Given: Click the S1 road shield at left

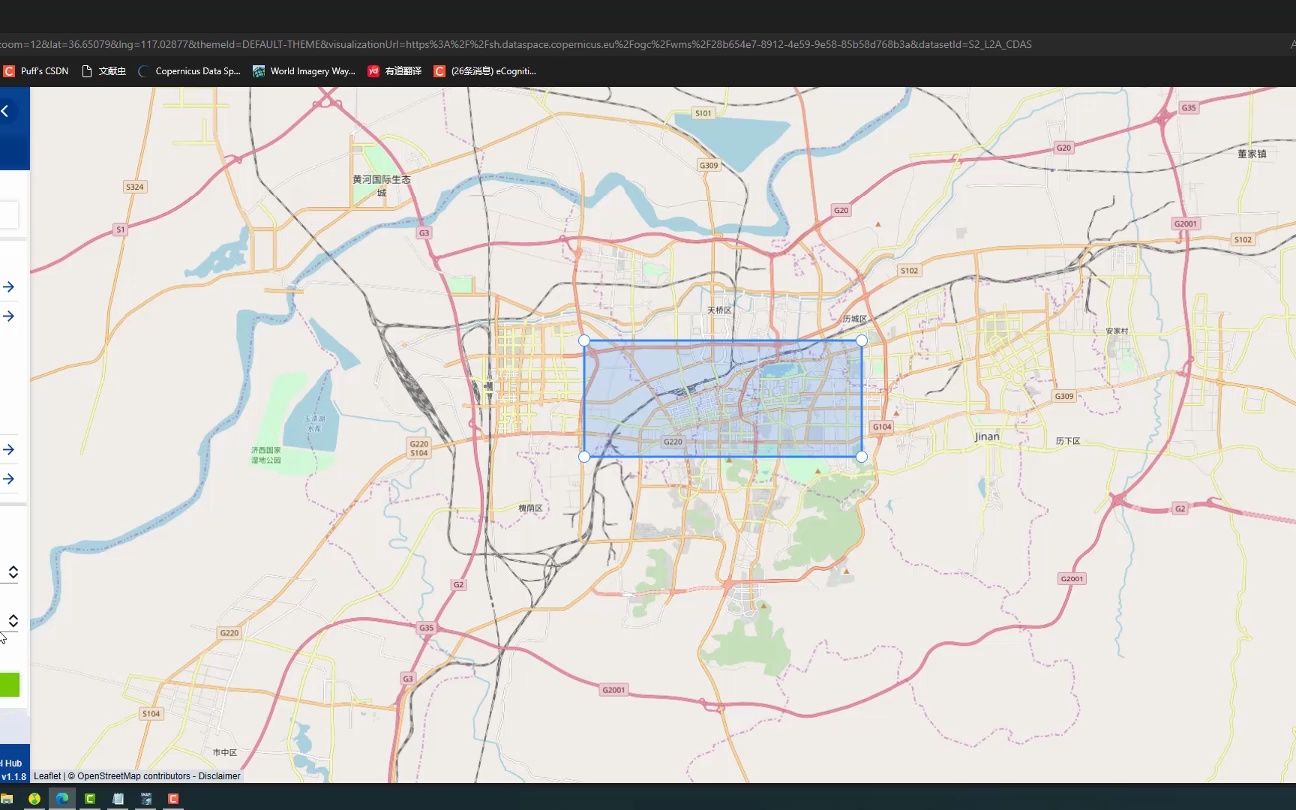Looking at the screenshot, I should (121, 230).
